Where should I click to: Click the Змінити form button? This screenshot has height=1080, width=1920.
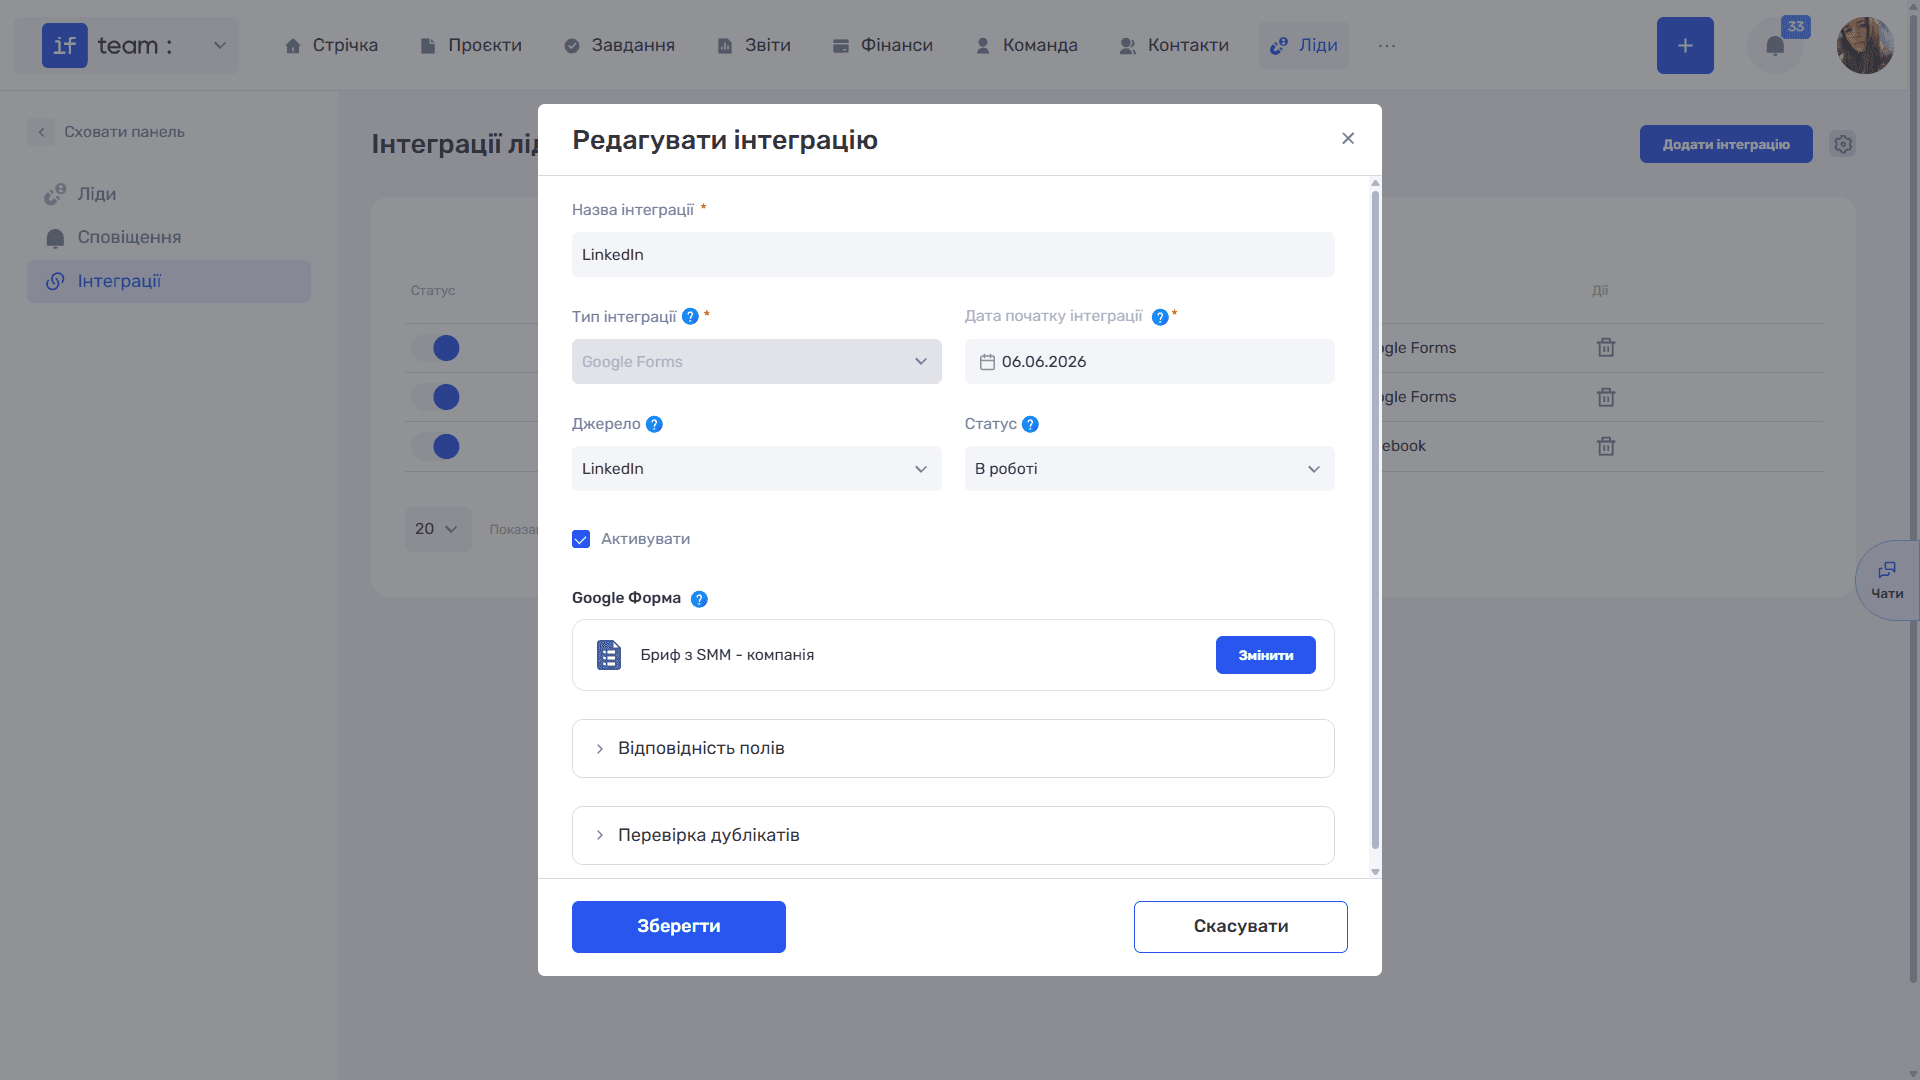(x=1266, y=656)
